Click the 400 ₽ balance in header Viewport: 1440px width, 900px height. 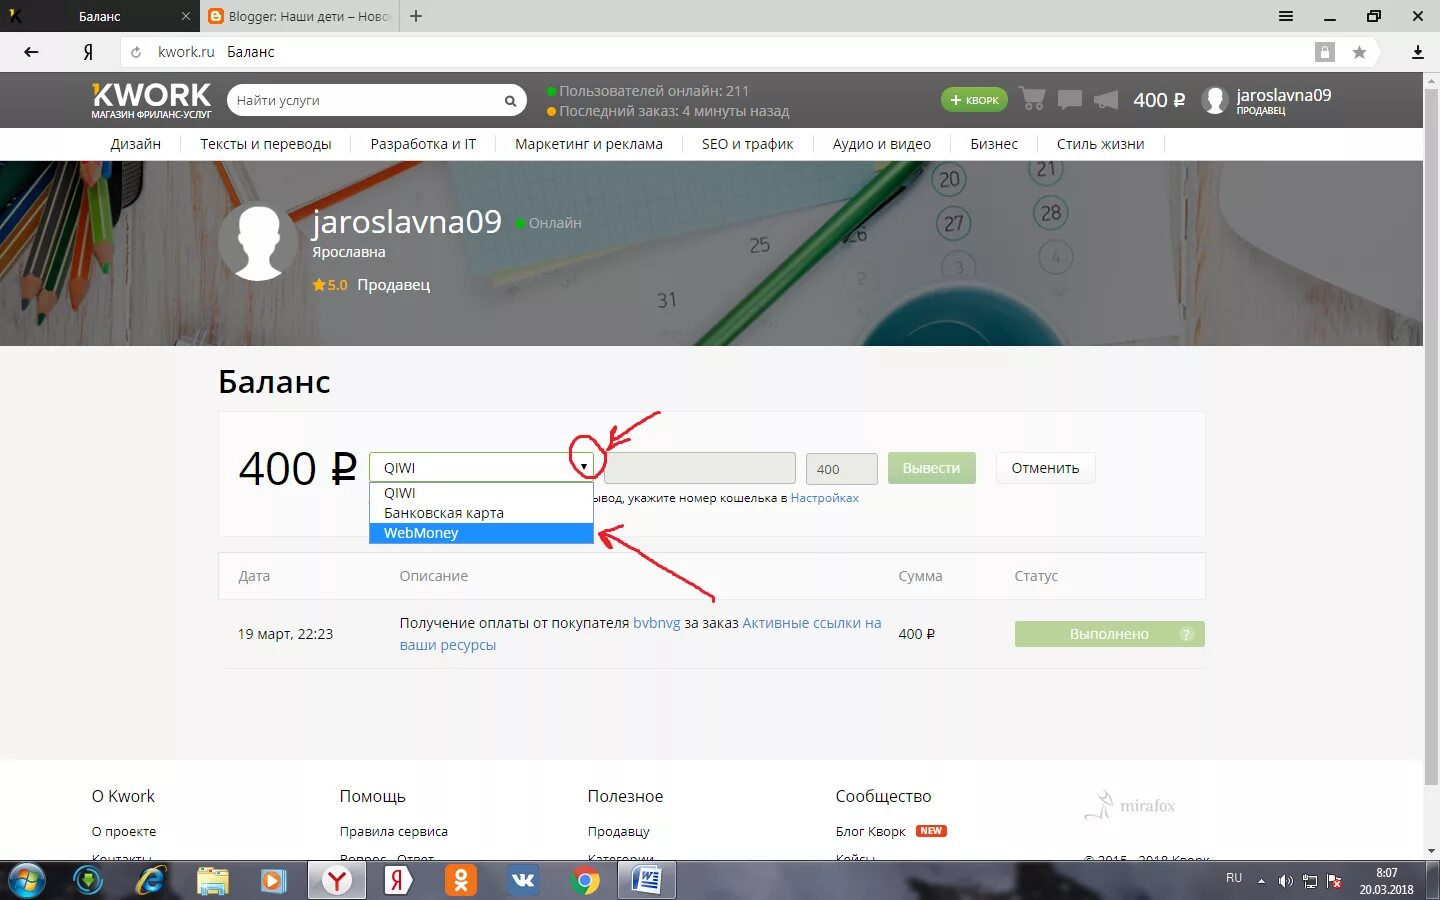1159,100
